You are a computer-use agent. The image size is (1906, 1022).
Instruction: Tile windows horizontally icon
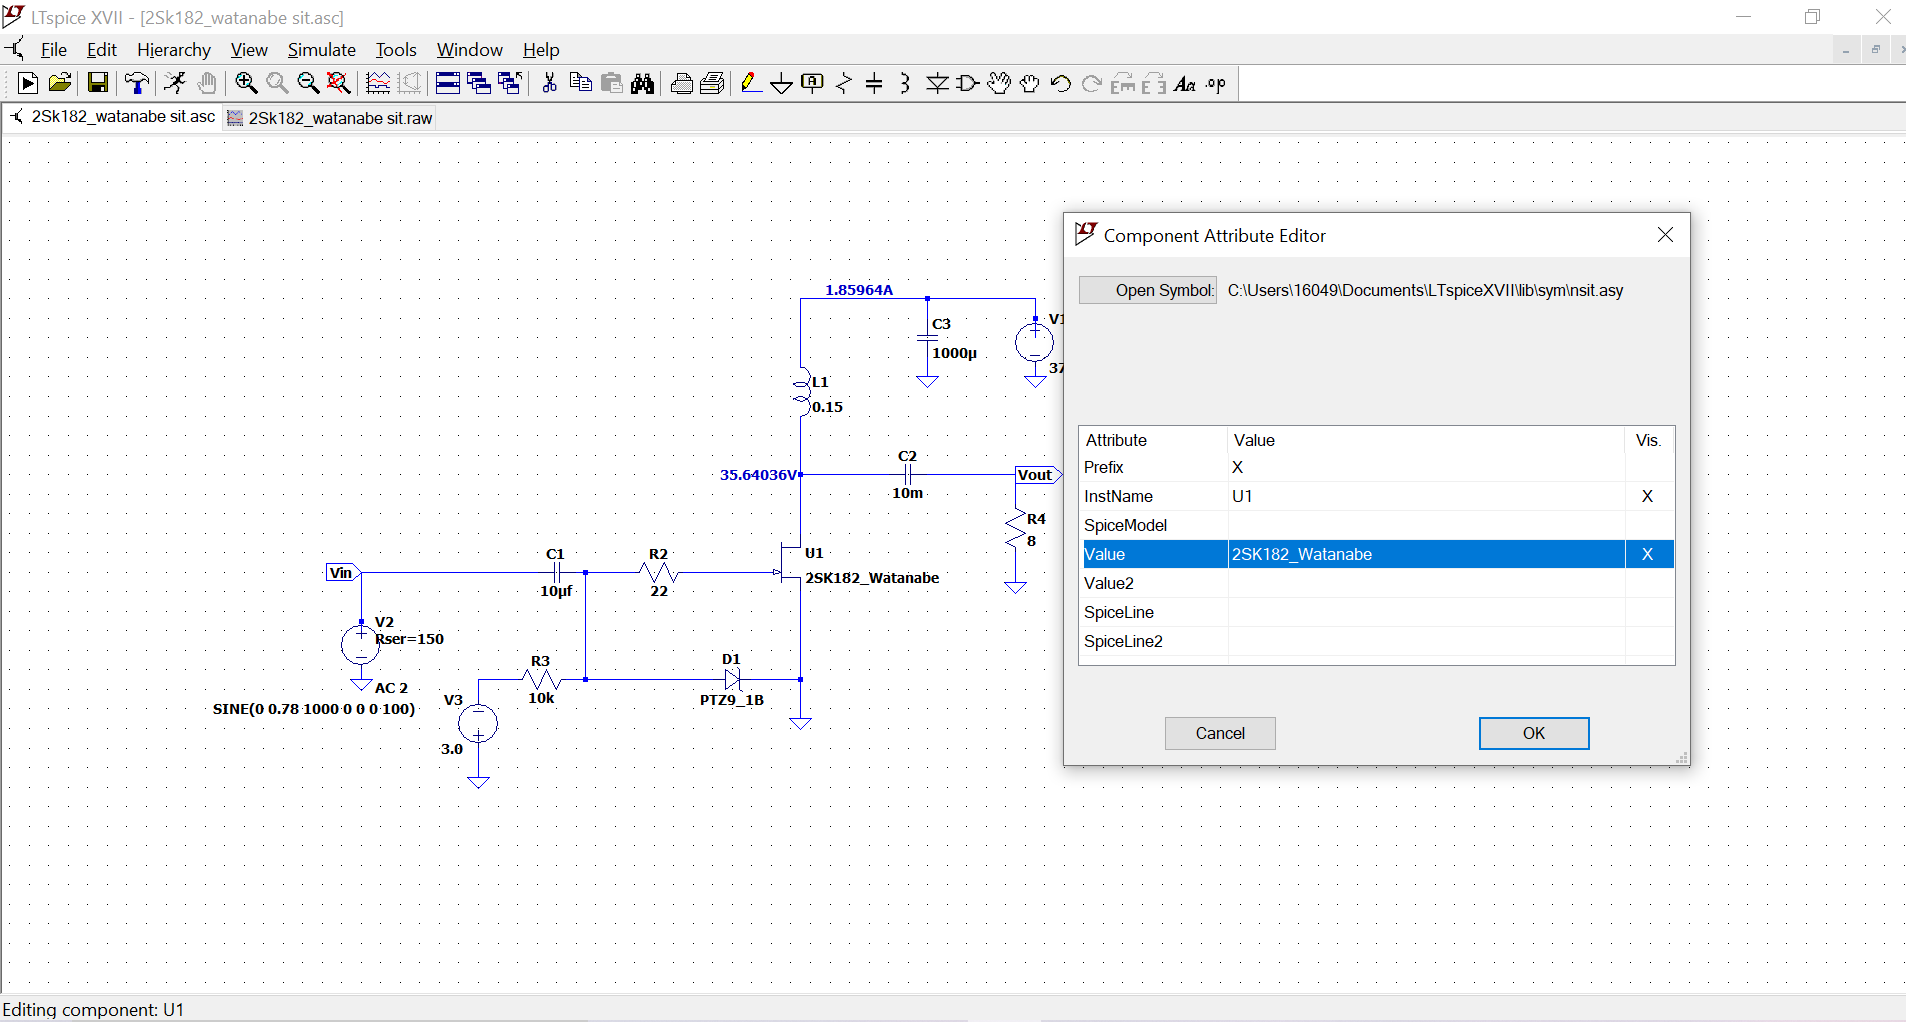(448, 84)
